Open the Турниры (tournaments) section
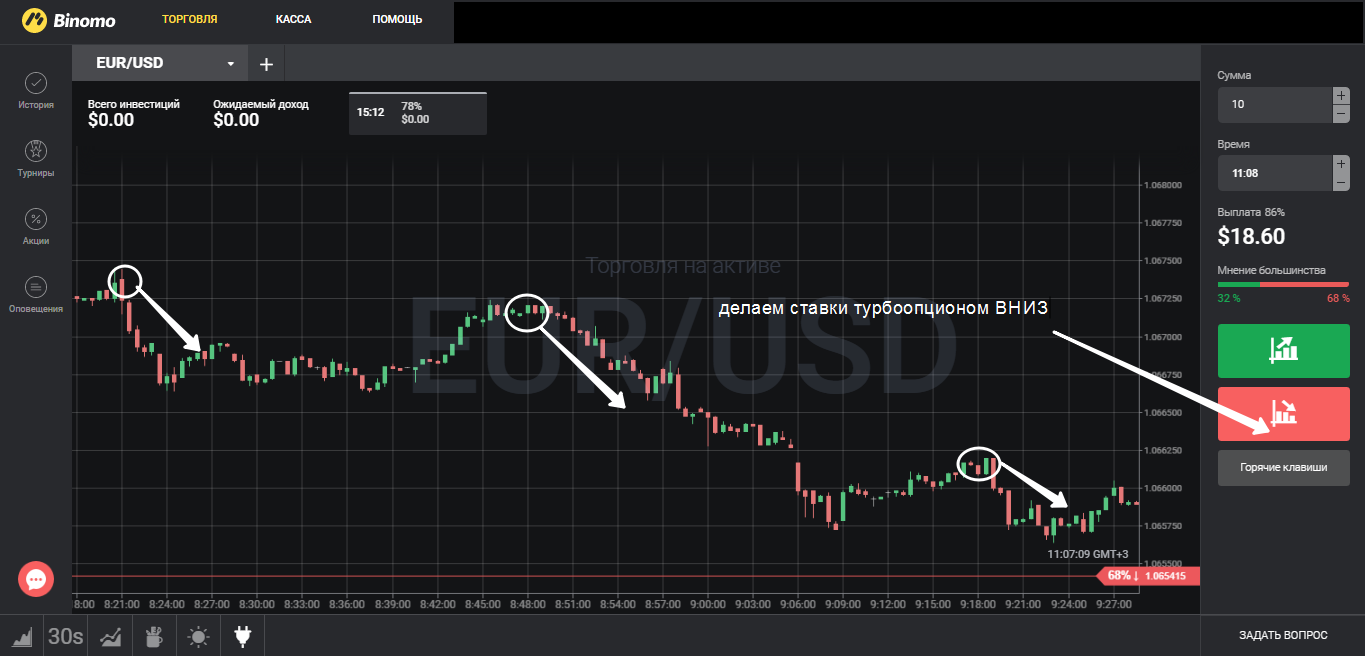Image resolution: width=1365 pixels, height=656 pixels. tap(35, 157)
